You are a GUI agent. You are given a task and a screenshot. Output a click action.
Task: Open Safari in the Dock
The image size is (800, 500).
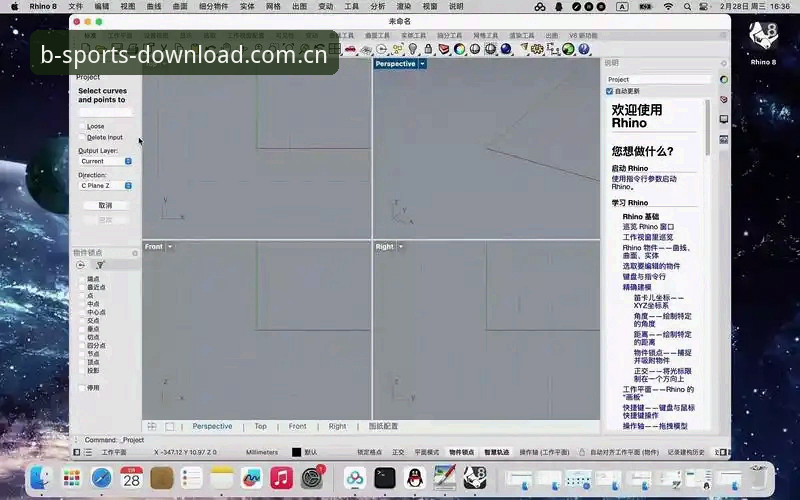point(101,478)
